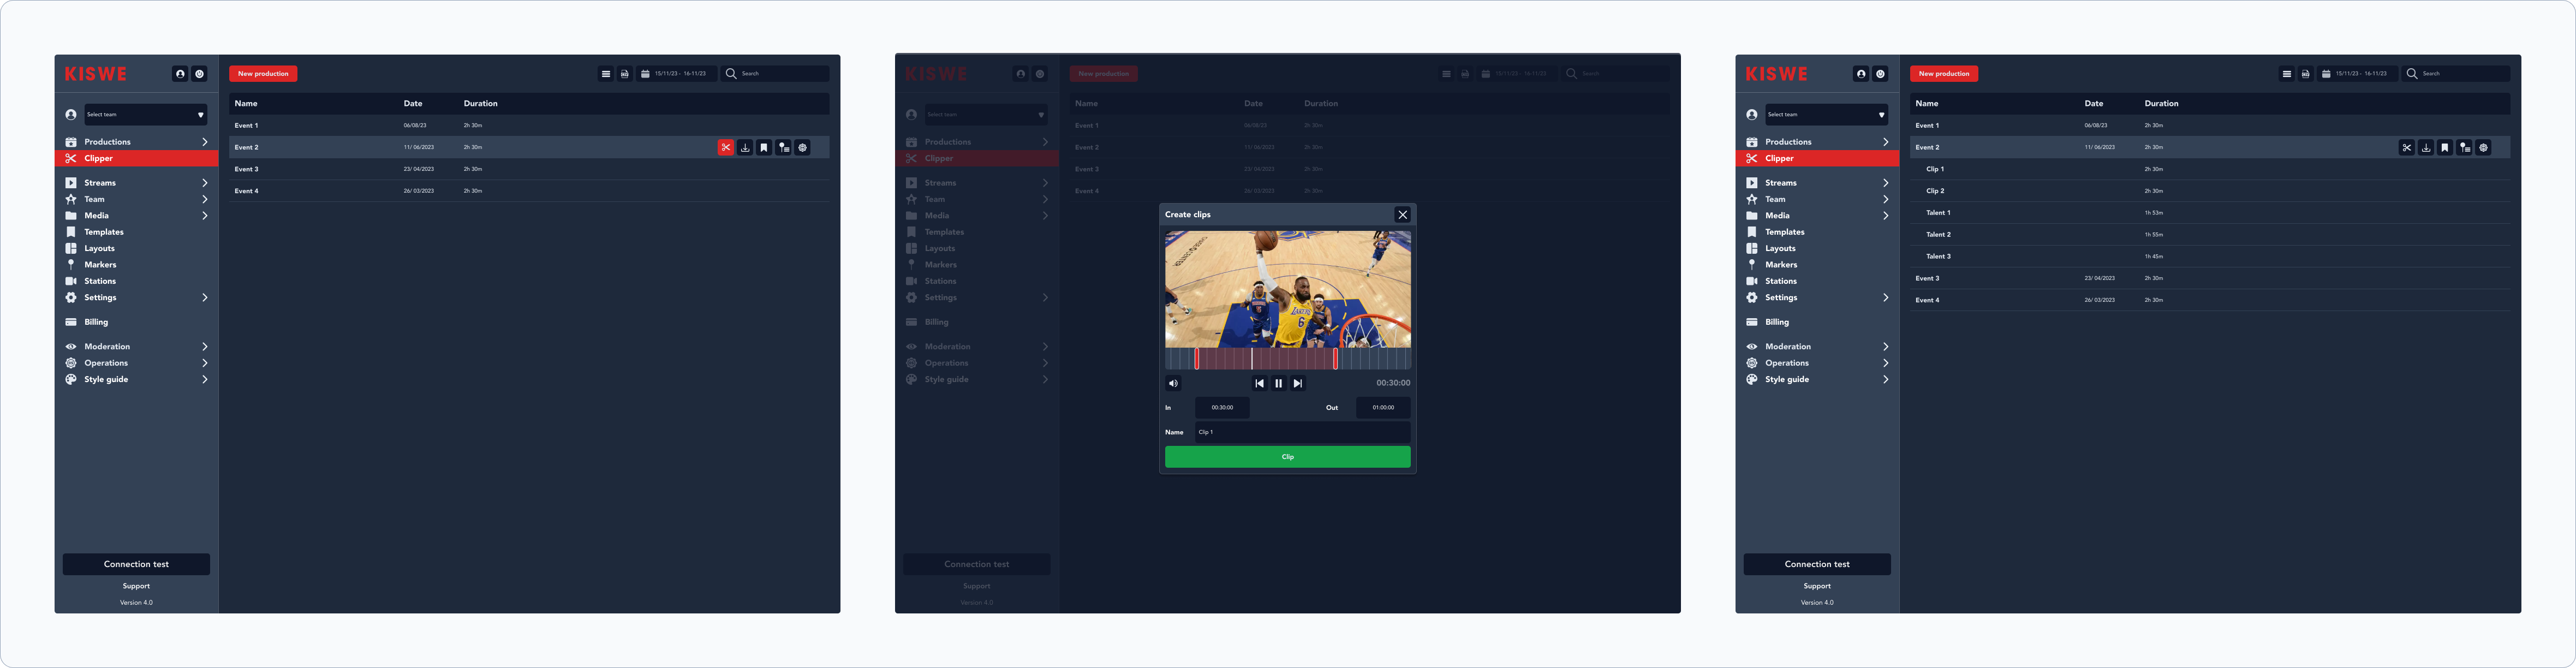Expand Team chevron in left screen sidebar
This screenshot has height=668, width=2576.
coord(205,199)
